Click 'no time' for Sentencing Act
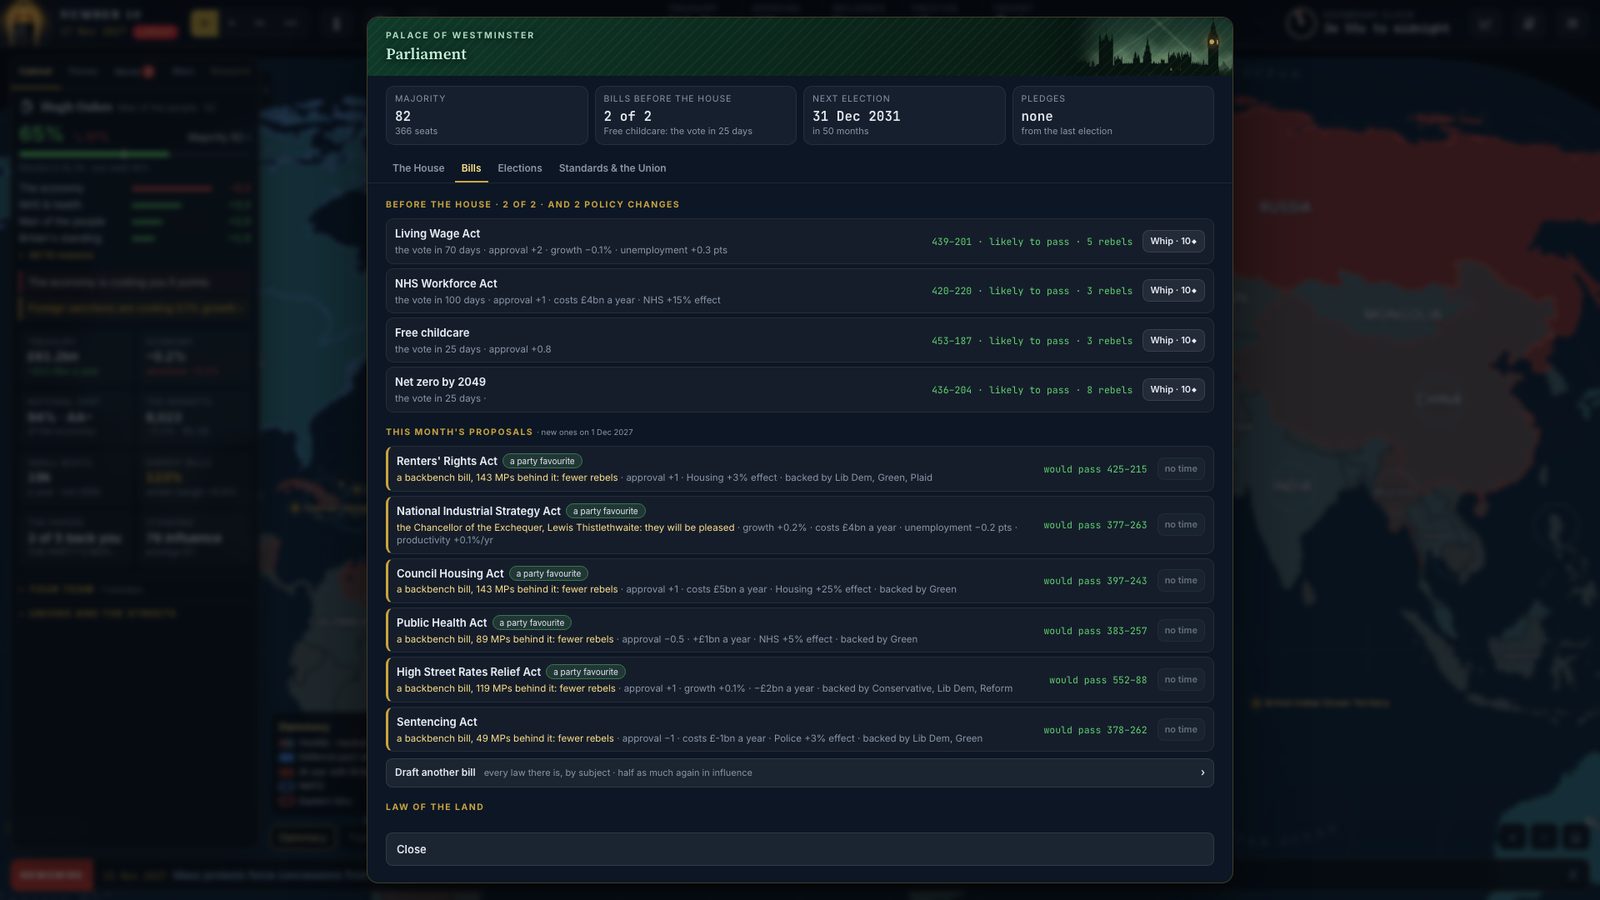 [x=1180, y=730]
